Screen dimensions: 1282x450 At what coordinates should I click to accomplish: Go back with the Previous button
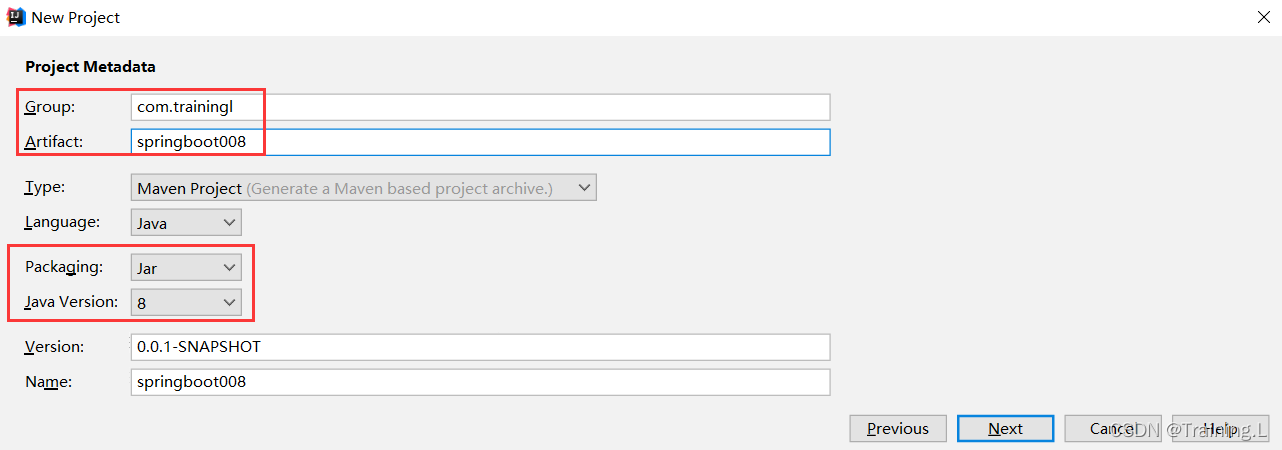tap(898, 429)
